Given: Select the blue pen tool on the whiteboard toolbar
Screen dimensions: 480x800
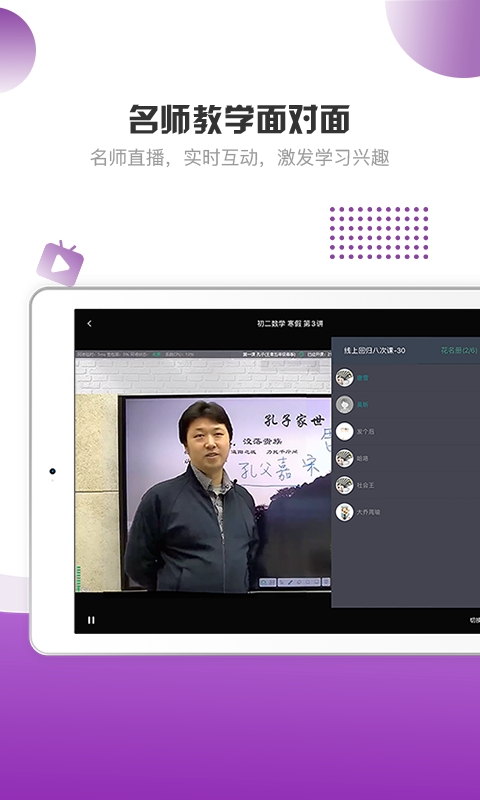Looking at the screenshot, I should click(x=289, y=582).
